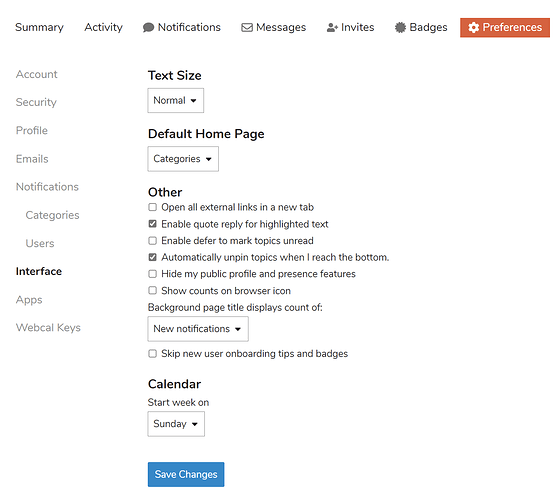Click the Invites user-plus icon
557x500 pixels.
(x=332, y=27)
